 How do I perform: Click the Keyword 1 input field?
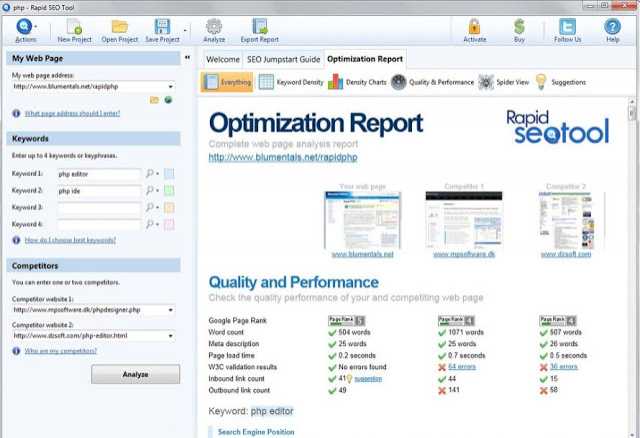(99, 174)
